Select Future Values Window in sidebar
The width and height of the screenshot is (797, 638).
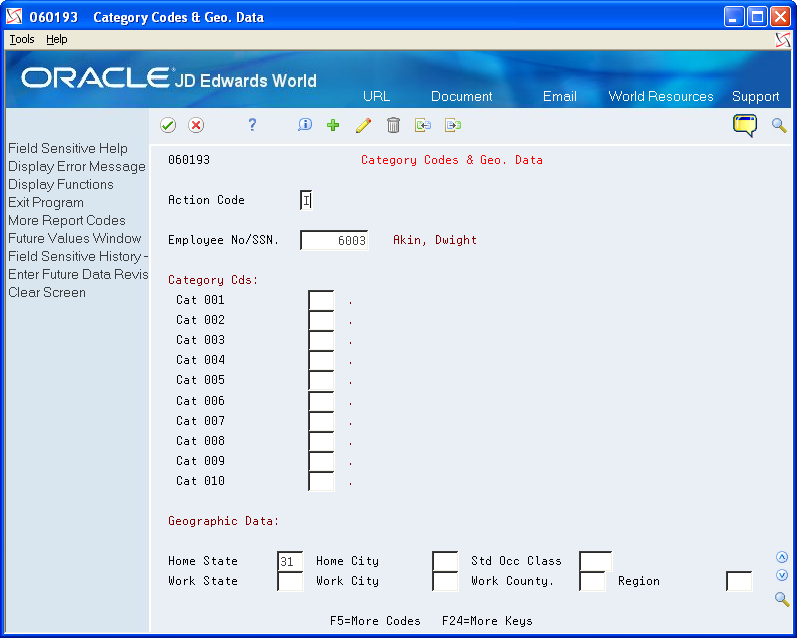tap(75, 238)
